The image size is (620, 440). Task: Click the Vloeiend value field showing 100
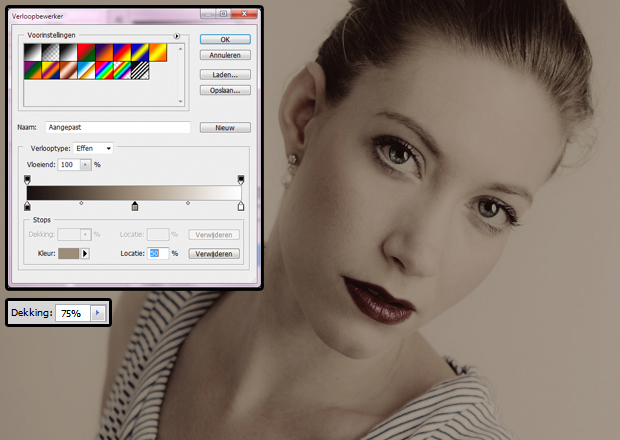[x=69, y=164]
